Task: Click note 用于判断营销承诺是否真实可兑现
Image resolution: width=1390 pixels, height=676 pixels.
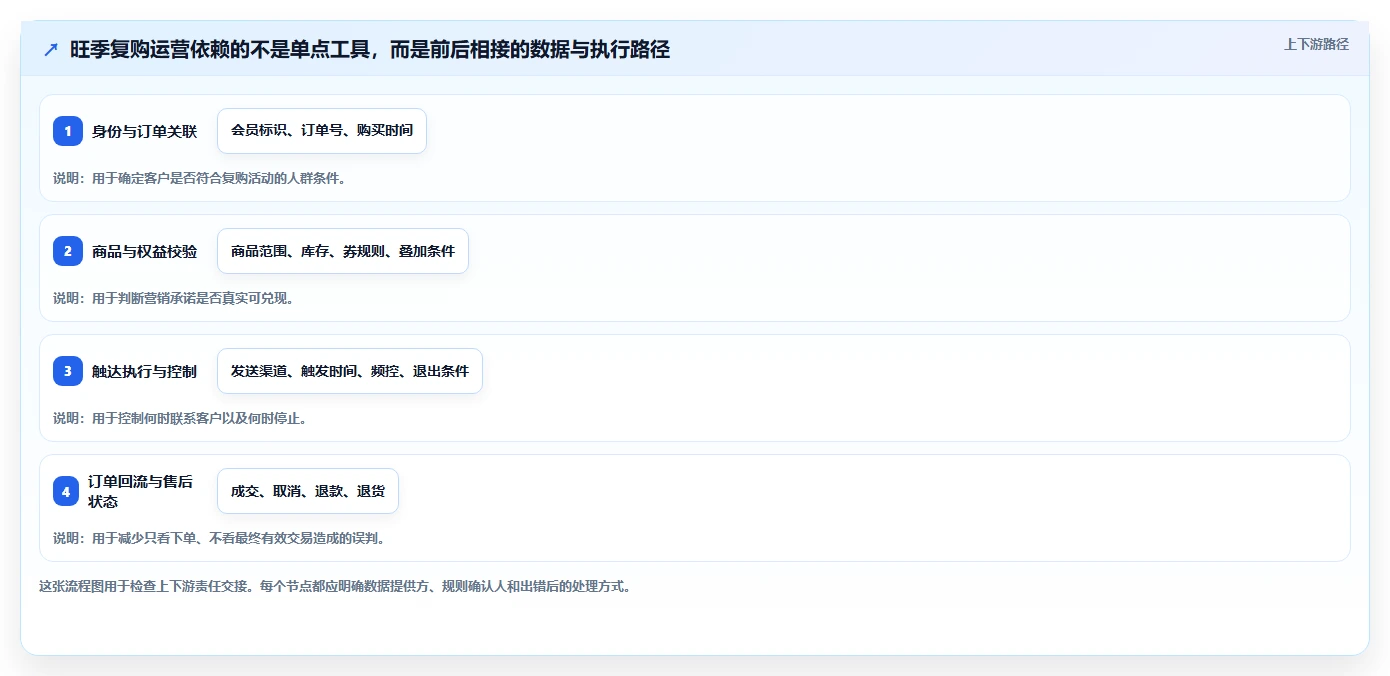Action: 173,298
